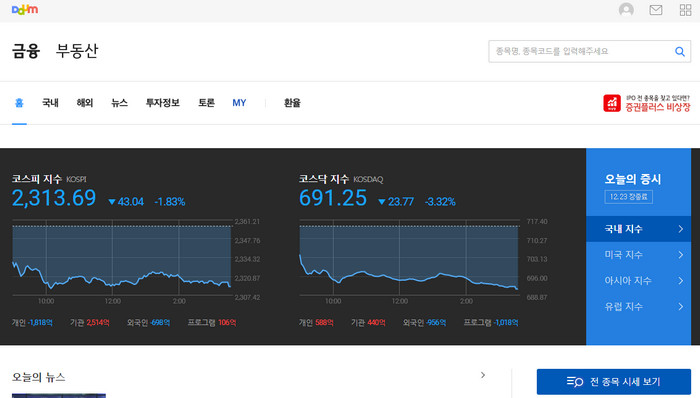Select 미국 지수 in 오늘의 증시
Screen dimensions: 700x398
(638, 255)
